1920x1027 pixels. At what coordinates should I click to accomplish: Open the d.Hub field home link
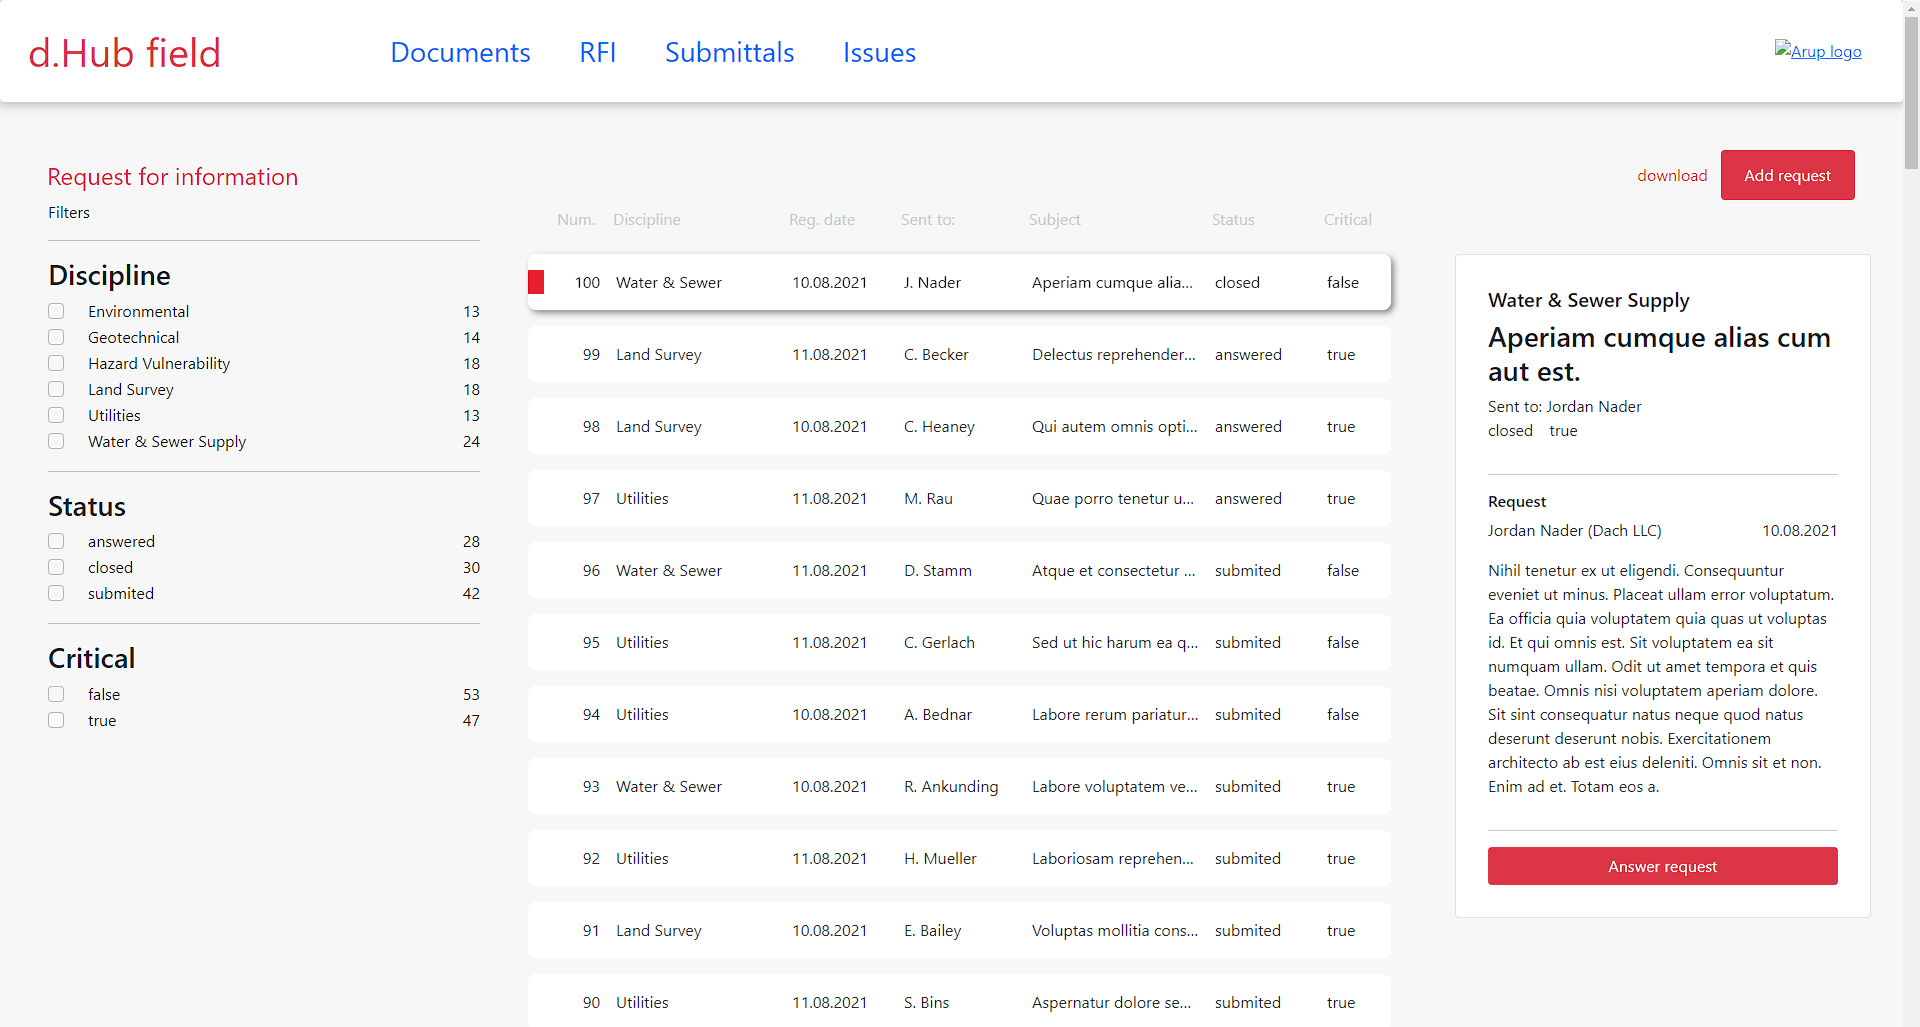124,53
